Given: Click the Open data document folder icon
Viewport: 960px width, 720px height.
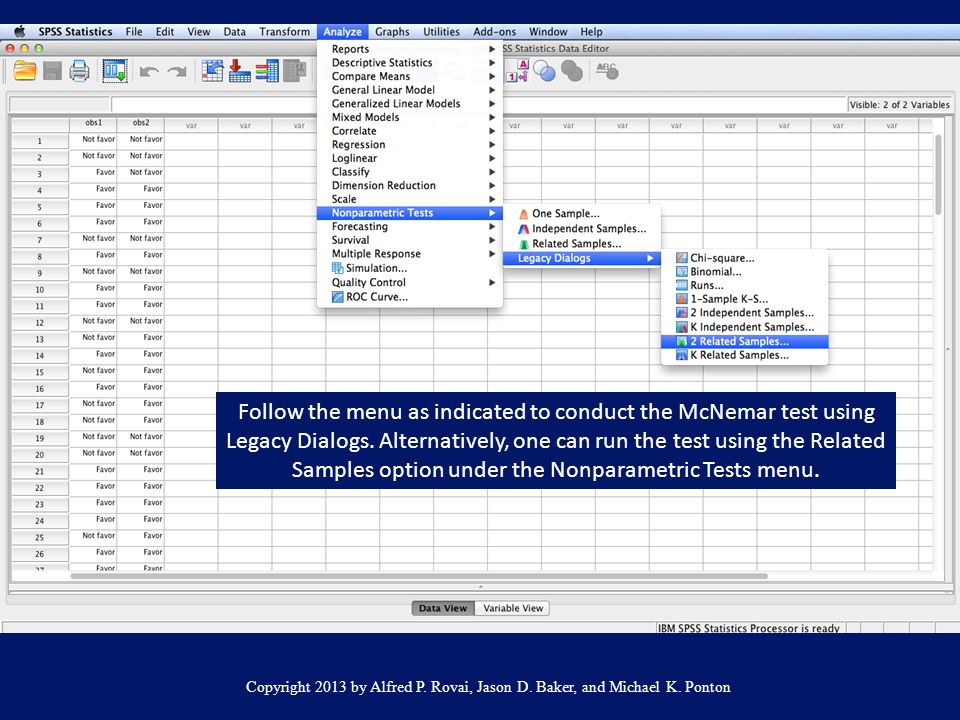Looking at the screenshot, I should coord(25,72).
